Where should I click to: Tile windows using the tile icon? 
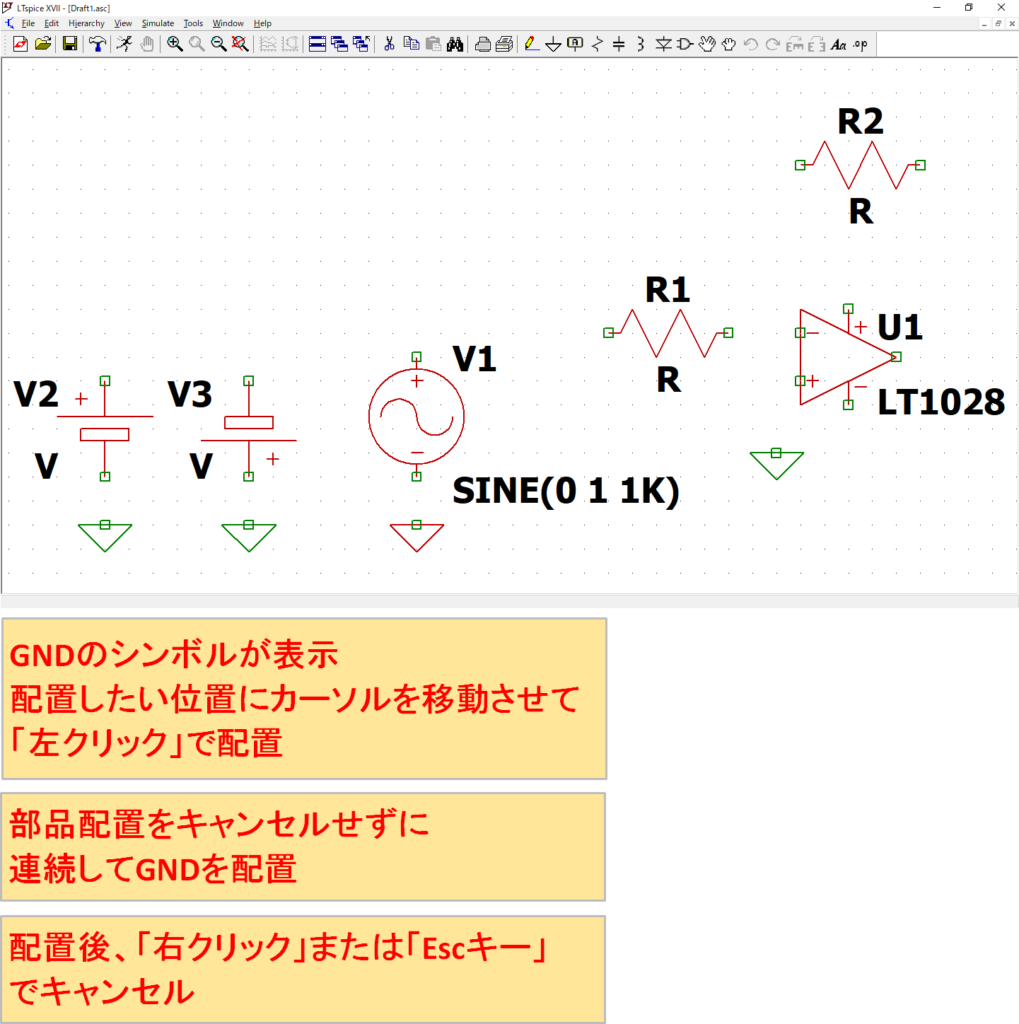[x=317, y=44]
